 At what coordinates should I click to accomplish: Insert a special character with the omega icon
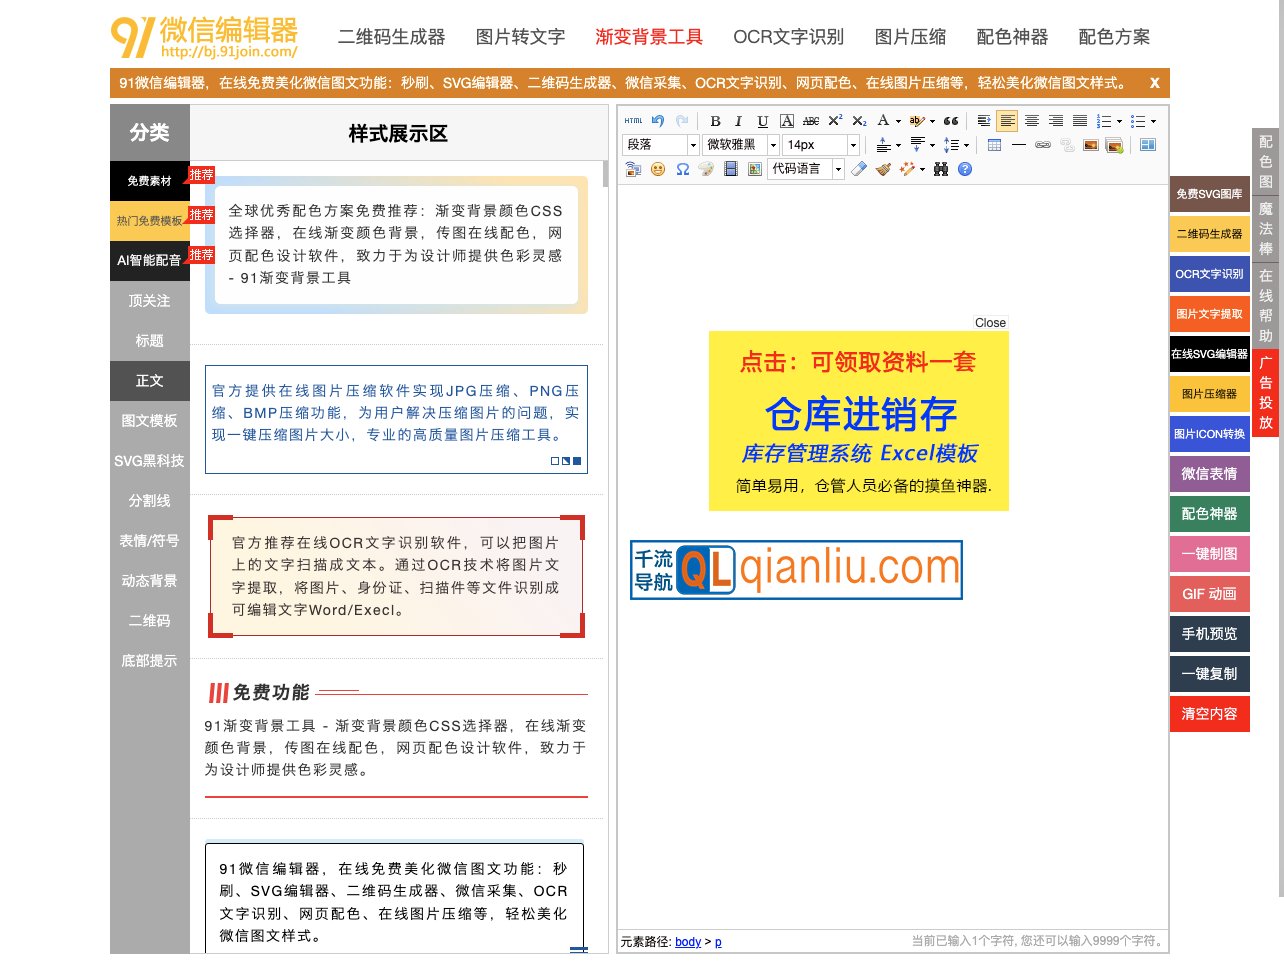[682, 169]
